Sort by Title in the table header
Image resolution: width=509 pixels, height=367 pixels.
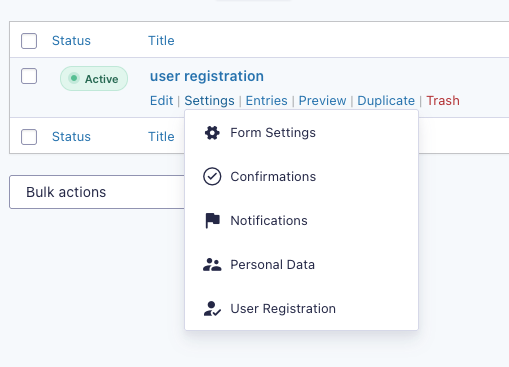[x=161, y=41]
